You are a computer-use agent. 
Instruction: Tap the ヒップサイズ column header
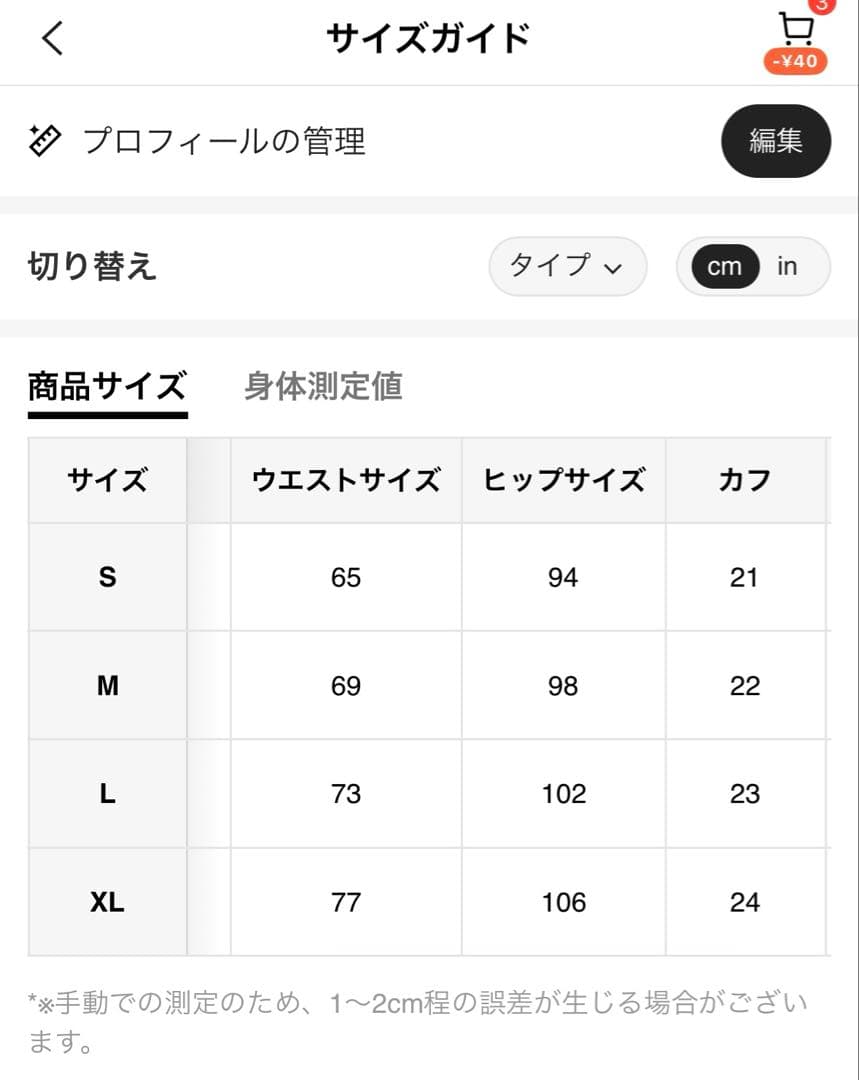[x=563, y=480]
